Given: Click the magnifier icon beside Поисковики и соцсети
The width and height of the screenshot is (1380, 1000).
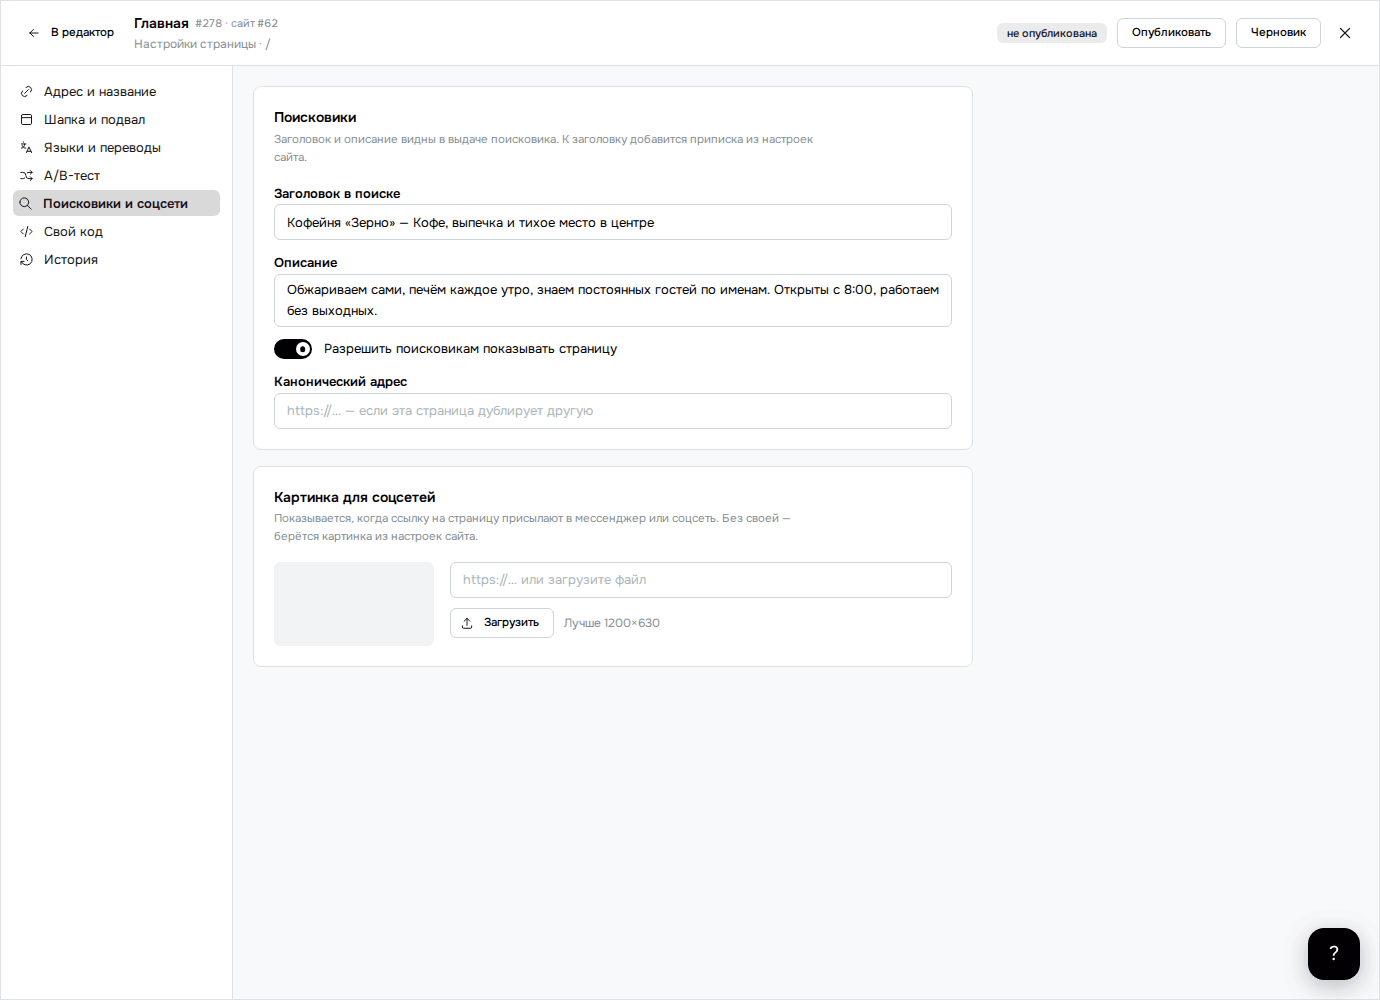Looking at the screenshot, I should [26, 203].
